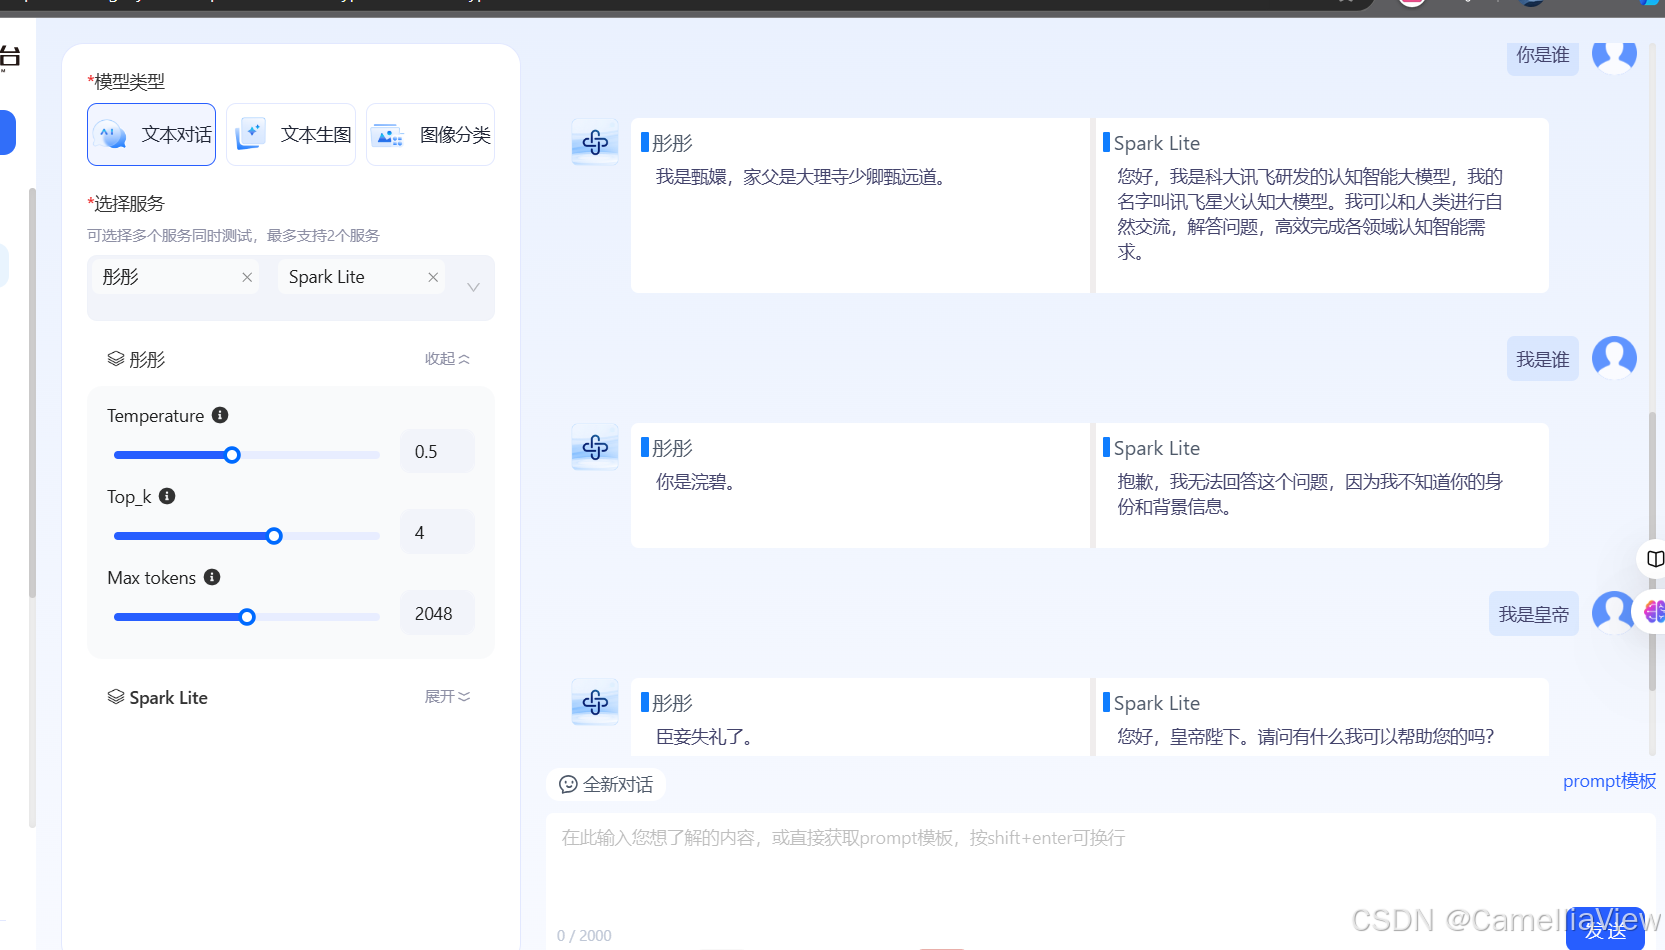Select the 文本对话 model type
1665x950 pixels.
(151, 134)
